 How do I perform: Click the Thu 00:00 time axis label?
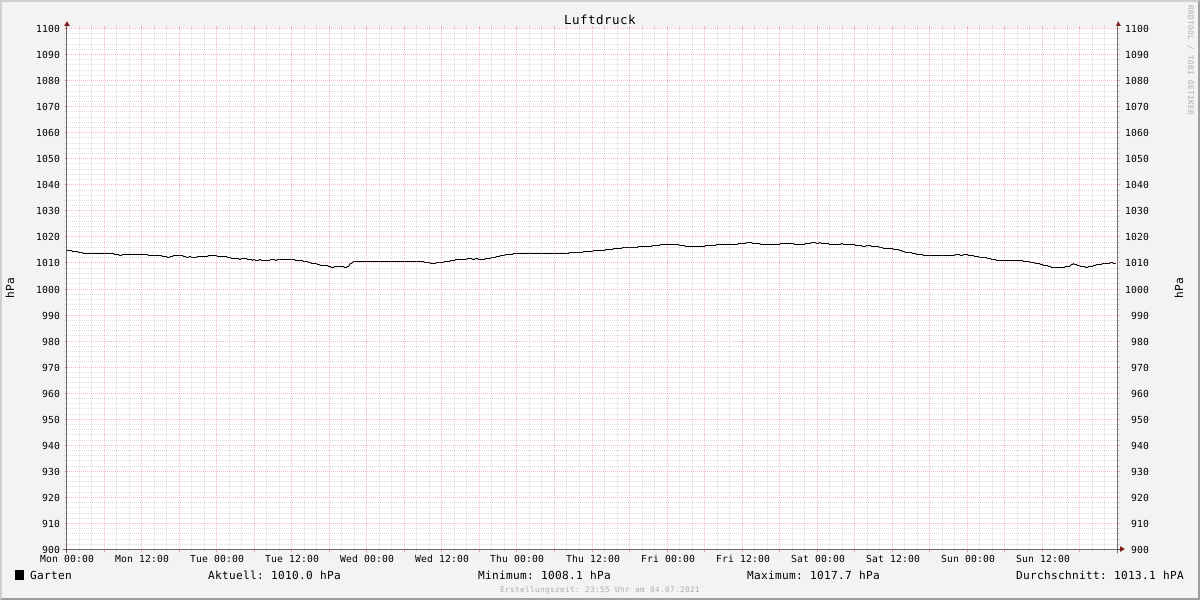point(517,559)
